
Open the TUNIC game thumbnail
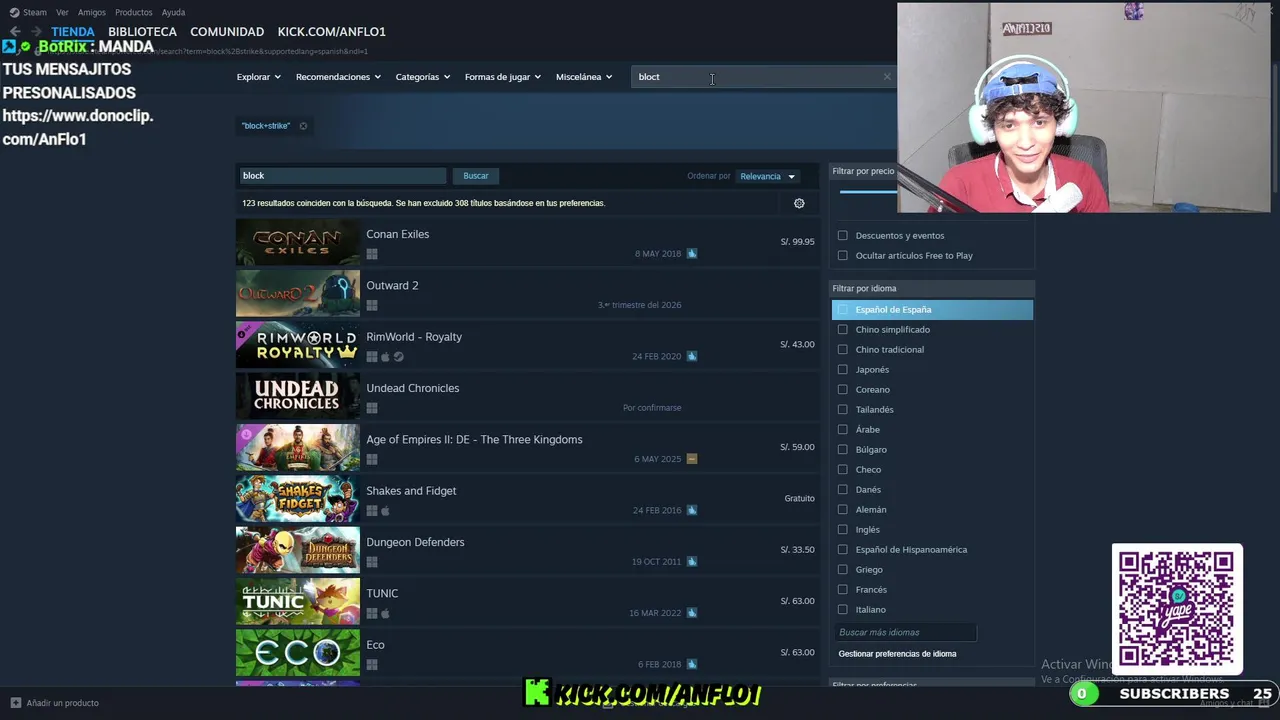[x=298, y=602]
